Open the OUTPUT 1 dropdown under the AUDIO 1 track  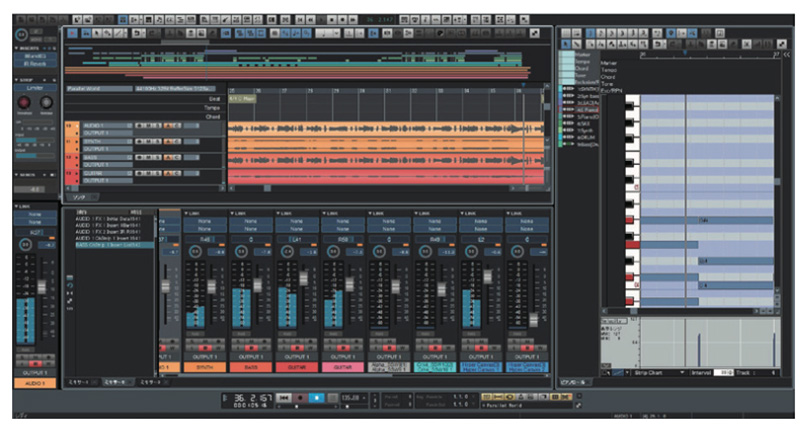coord(107,133)
